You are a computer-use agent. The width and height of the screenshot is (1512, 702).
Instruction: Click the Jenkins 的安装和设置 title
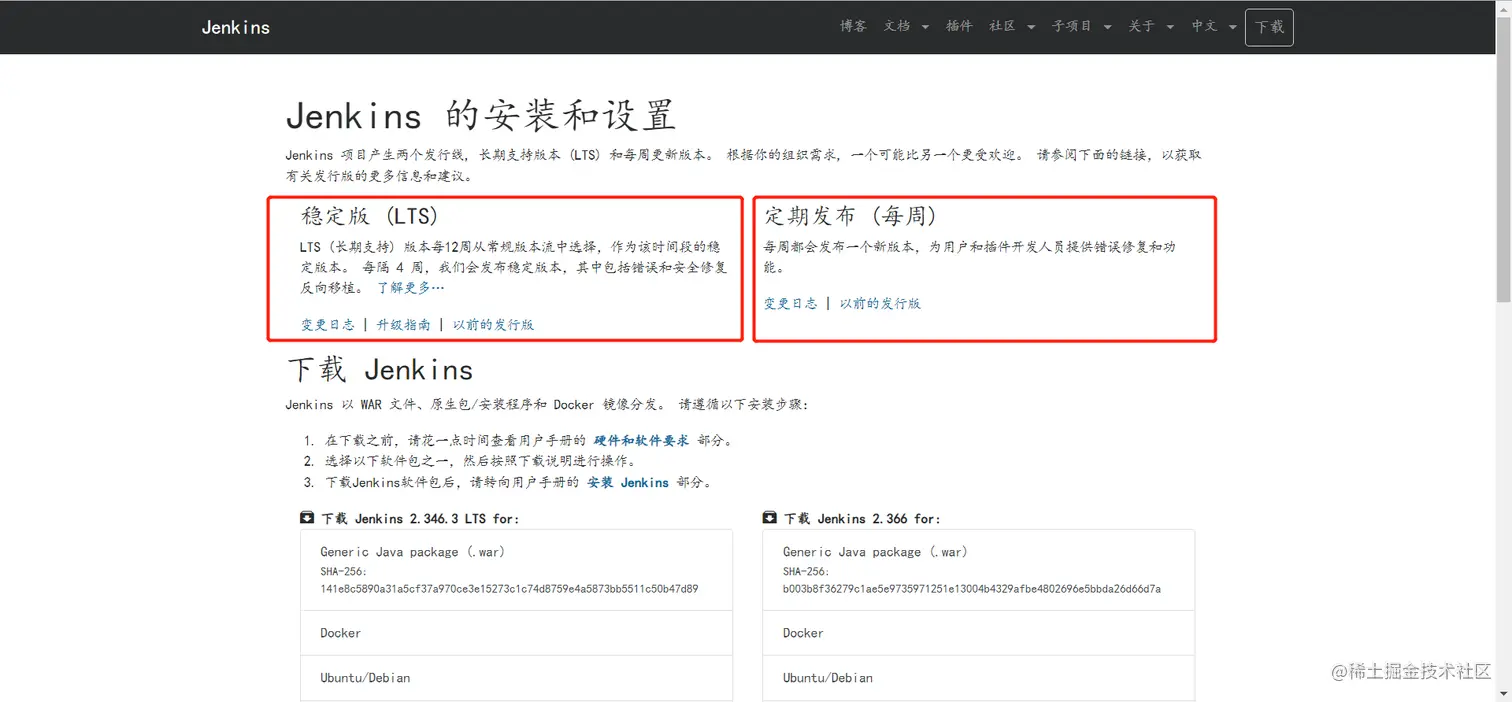[x=481, y=116]
